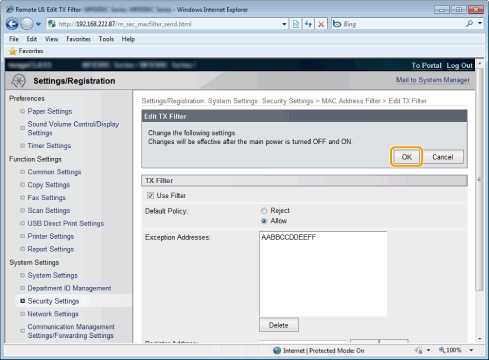Image resolution: width=489 pixels, height=360 pixels.
Task: Open the search provider dropdown arrow
Action: point(480,23)
